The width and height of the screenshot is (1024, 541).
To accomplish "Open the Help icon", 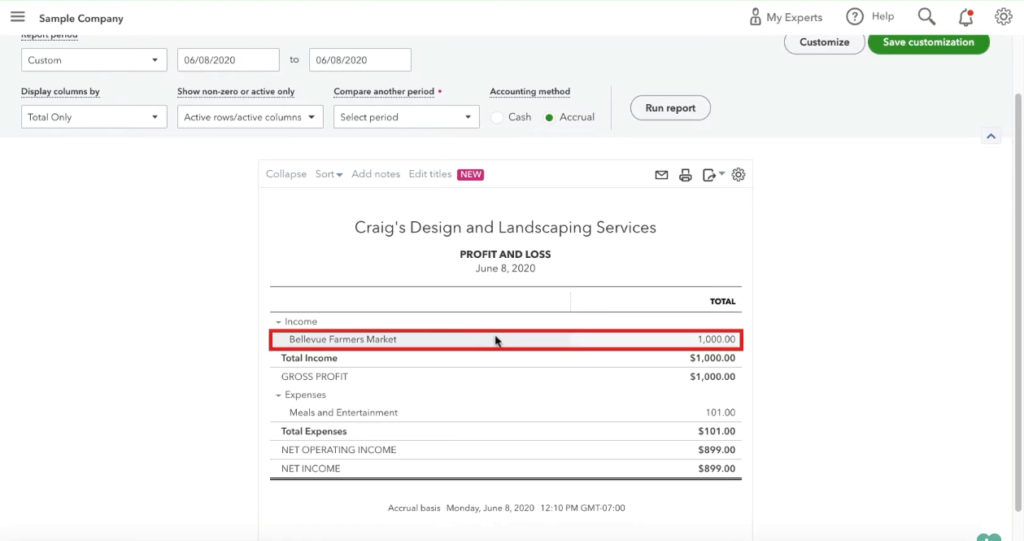I will [854, 17].
